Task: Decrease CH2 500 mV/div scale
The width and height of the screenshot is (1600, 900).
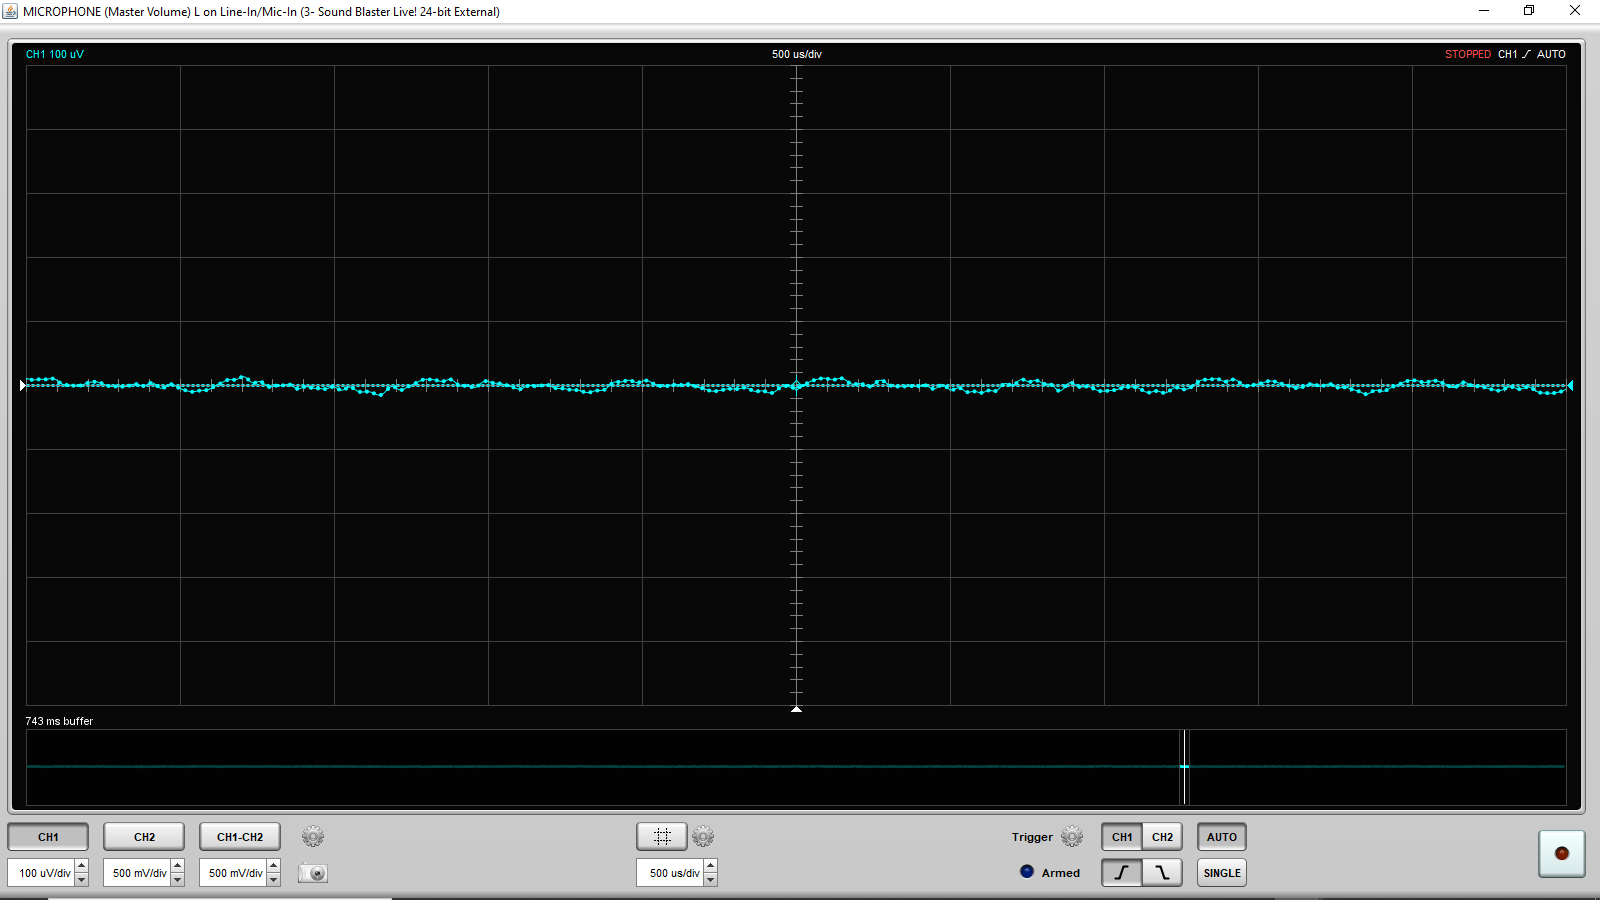Action: 178,880
